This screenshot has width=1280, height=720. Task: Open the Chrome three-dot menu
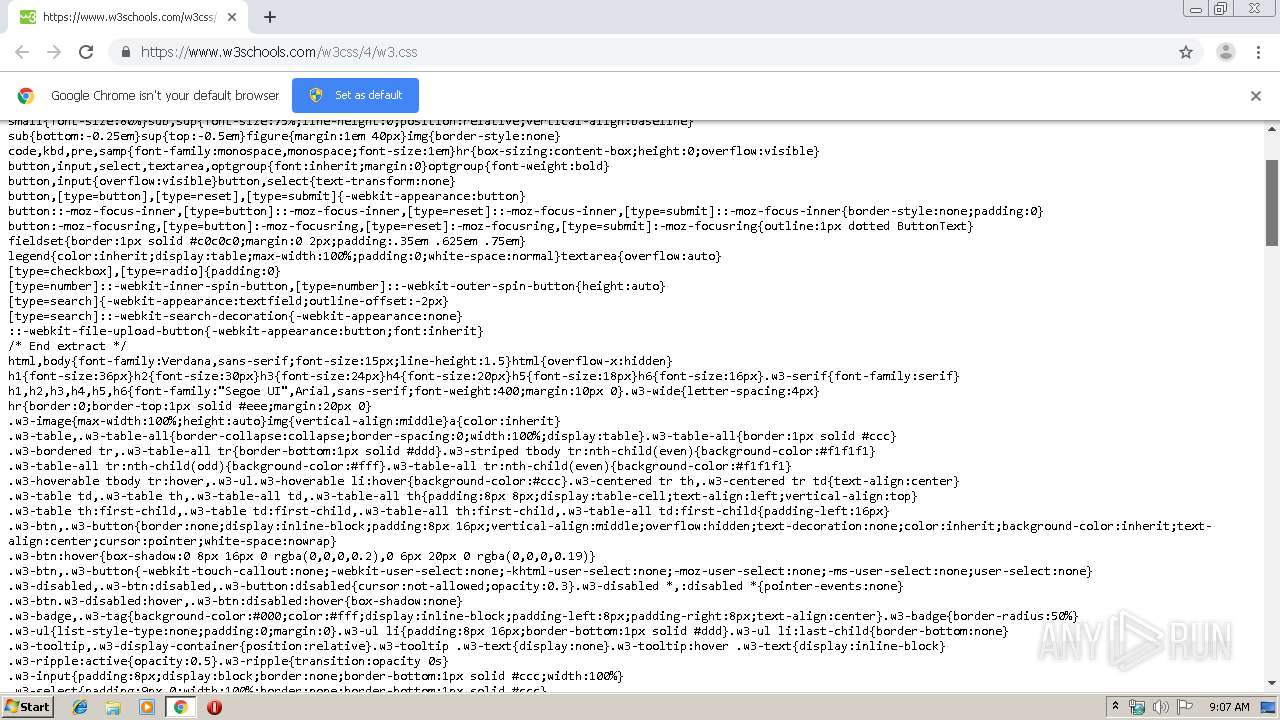pos(1258,52)
